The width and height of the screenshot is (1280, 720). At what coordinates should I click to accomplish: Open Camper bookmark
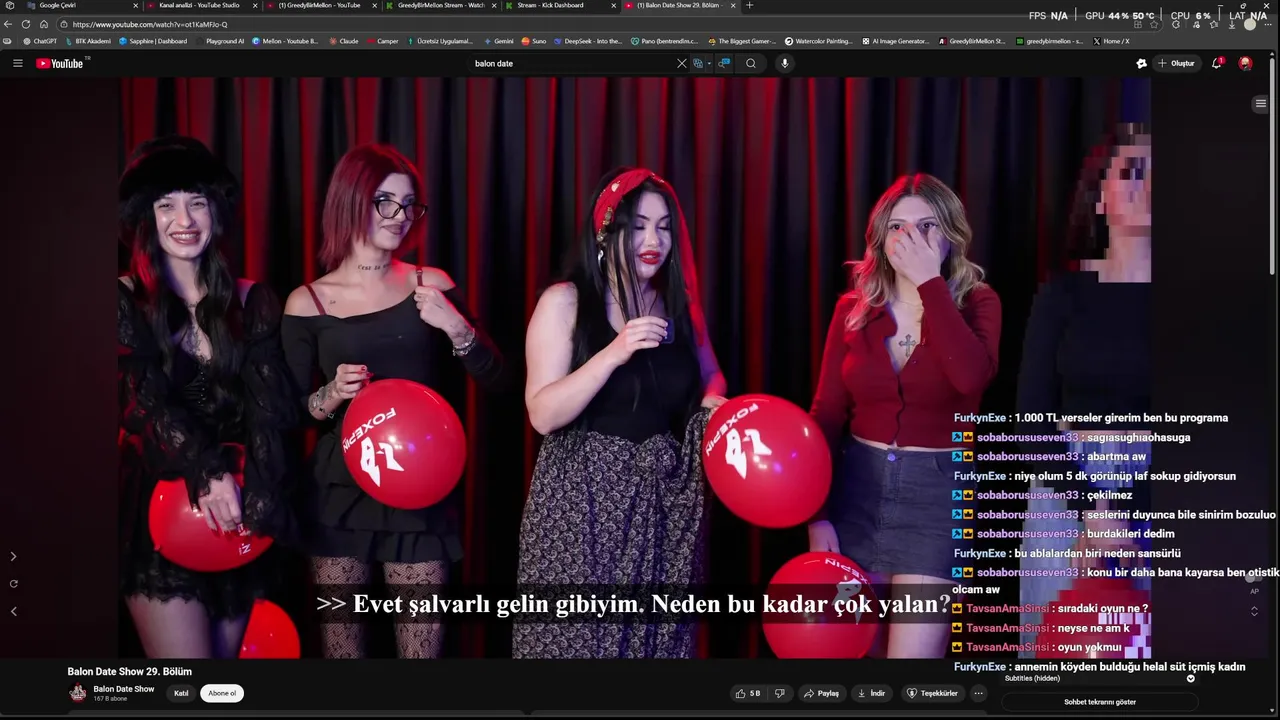[382, 41]
